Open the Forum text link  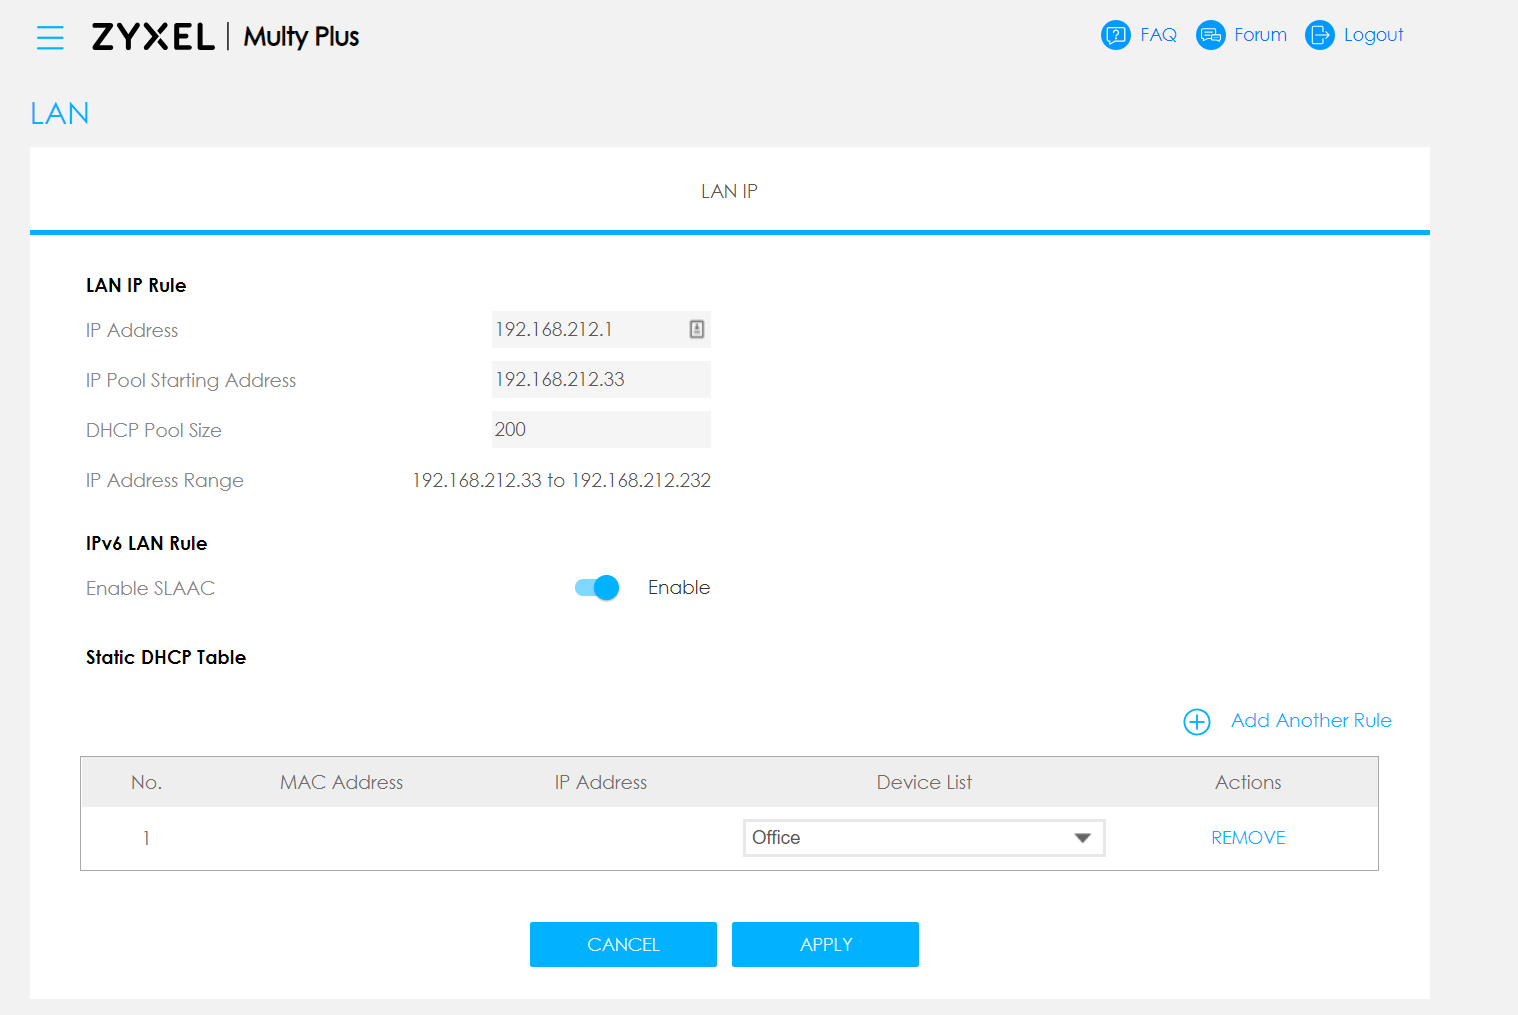pyautogui.click(x=1260, y=35)
